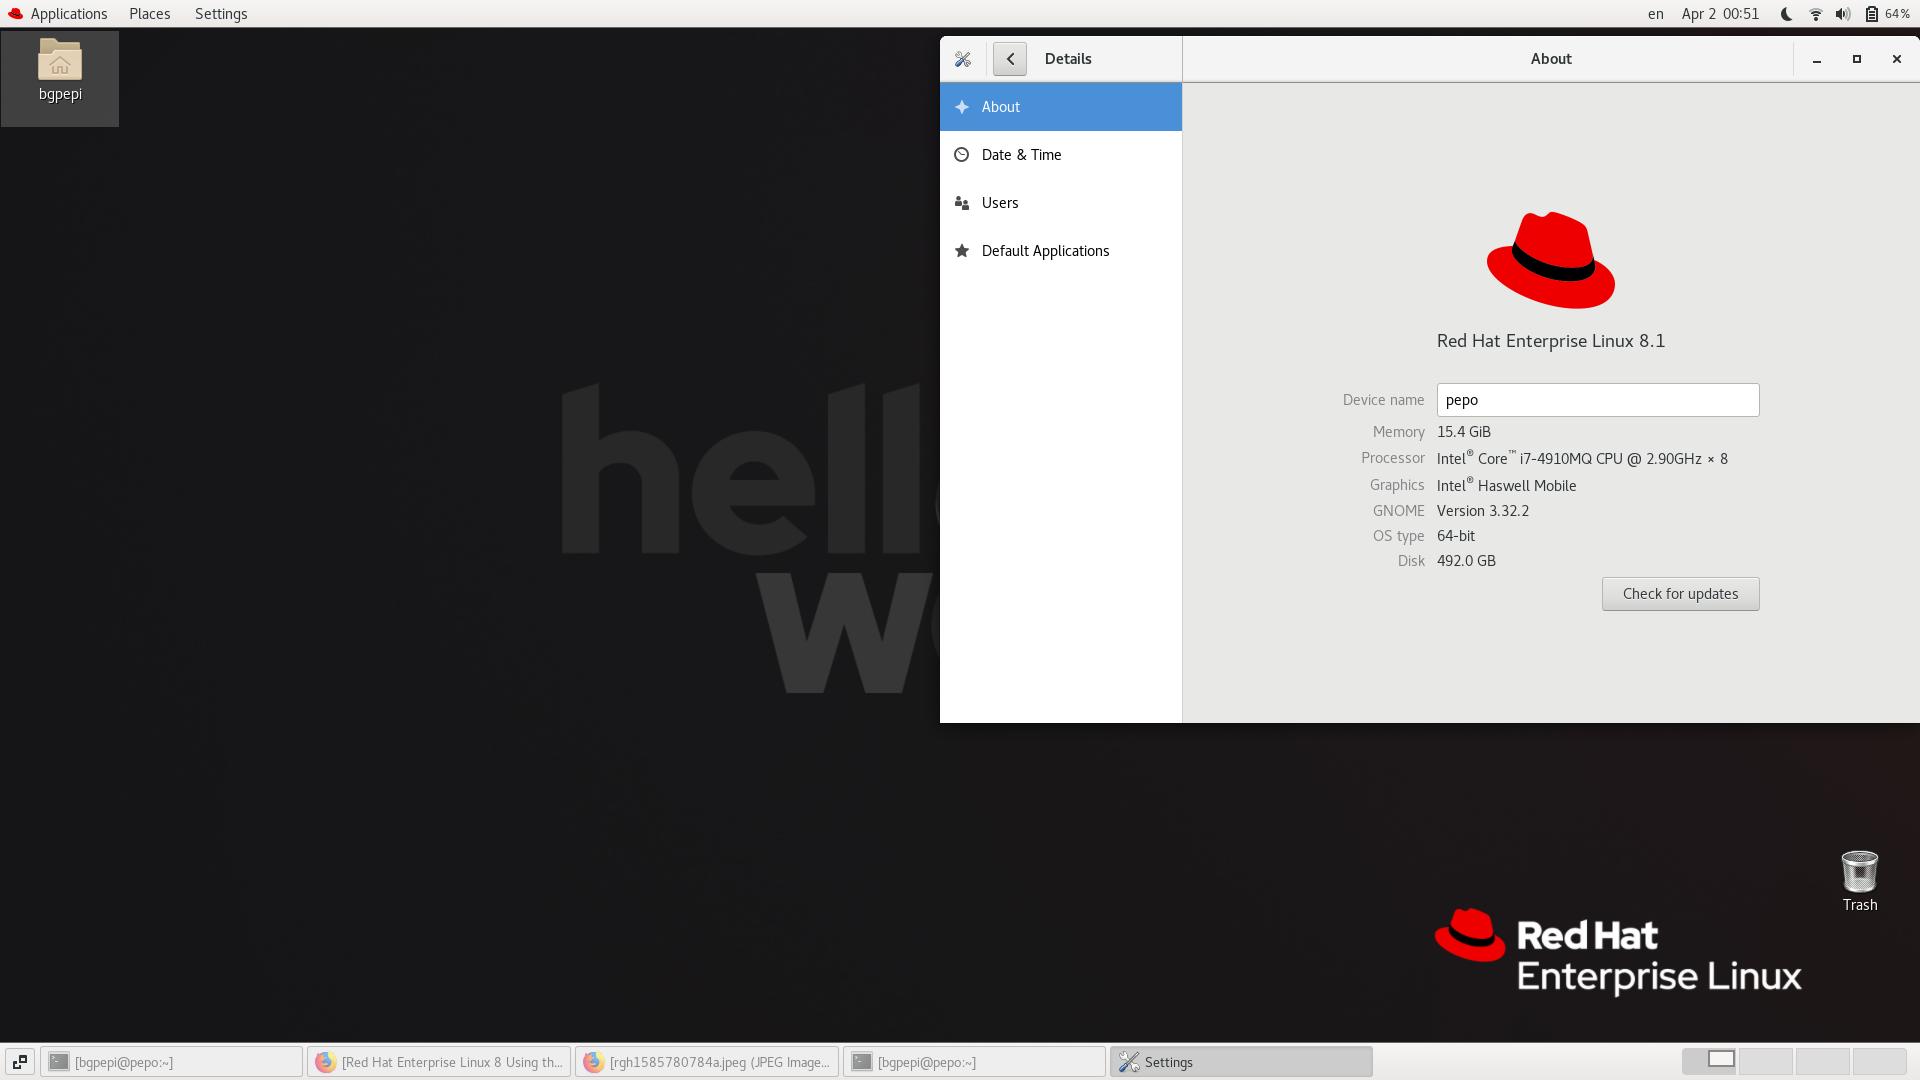Viewport: 1920px width, 1080px height.
Task: Click the Device name field containing pepo
Action: click(1598, 400)
